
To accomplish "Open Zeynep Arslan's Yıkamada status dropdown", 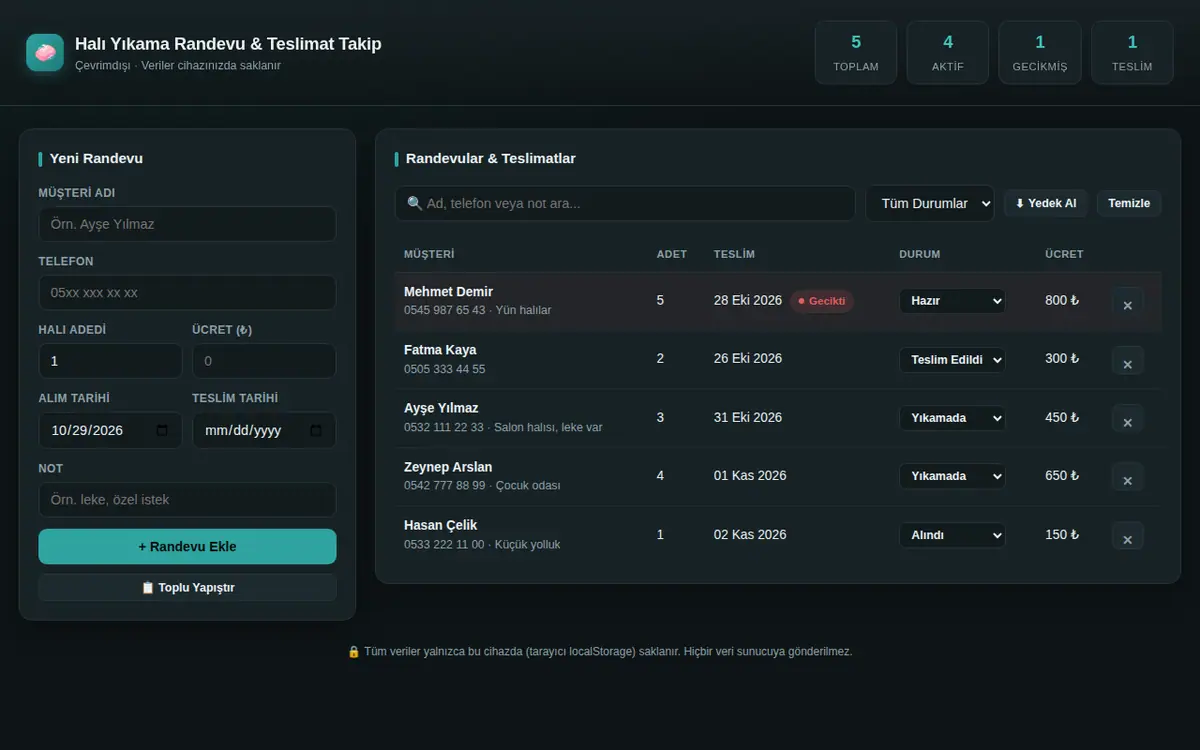I will pyautogui.click(x=952, y=476).
